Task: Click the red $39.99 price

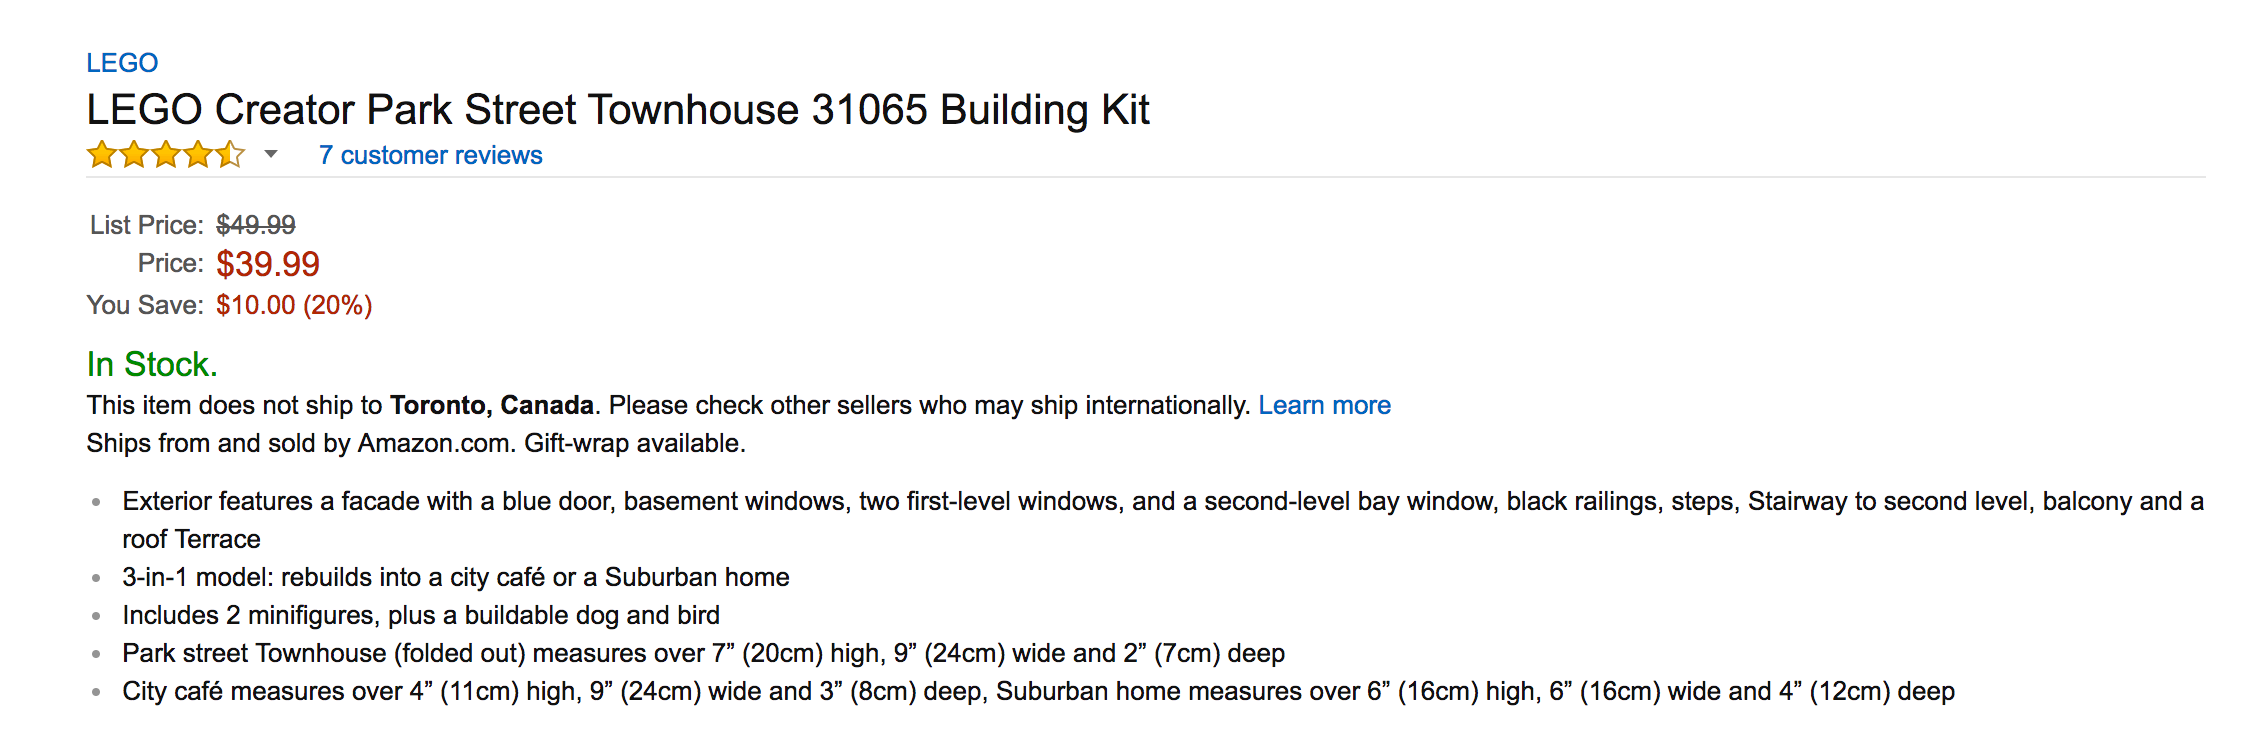Action: tap(268, 264)
